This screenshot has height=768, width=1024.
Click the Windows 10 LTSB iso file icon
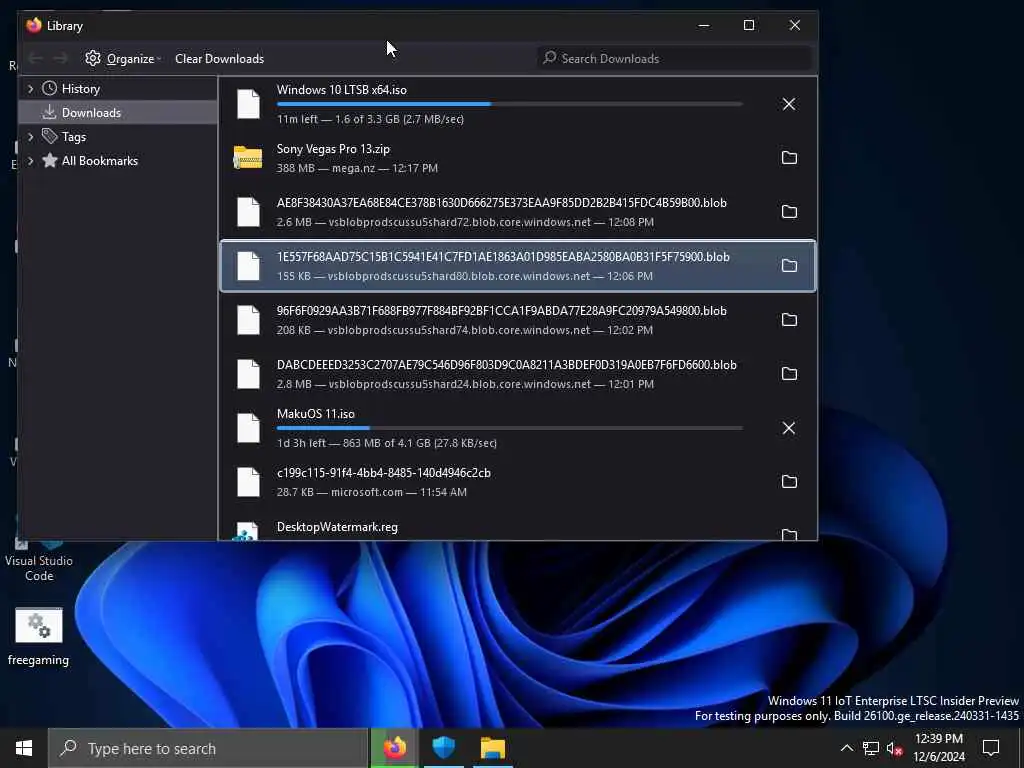tap(248, 104)
